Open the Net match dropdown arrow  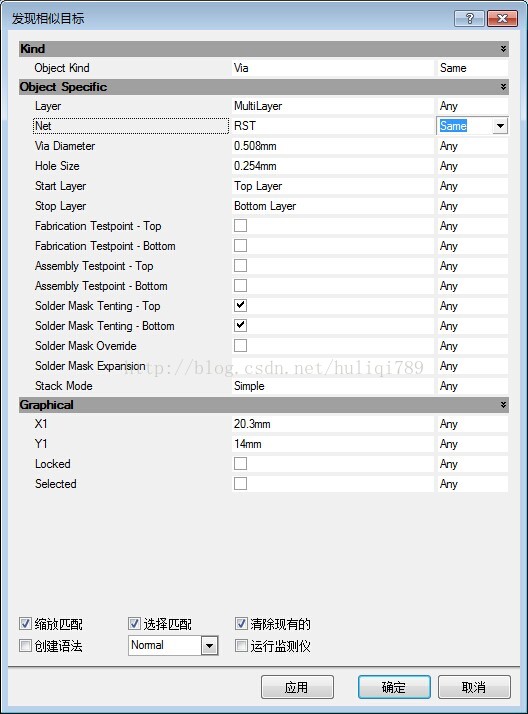pos(500,126)
